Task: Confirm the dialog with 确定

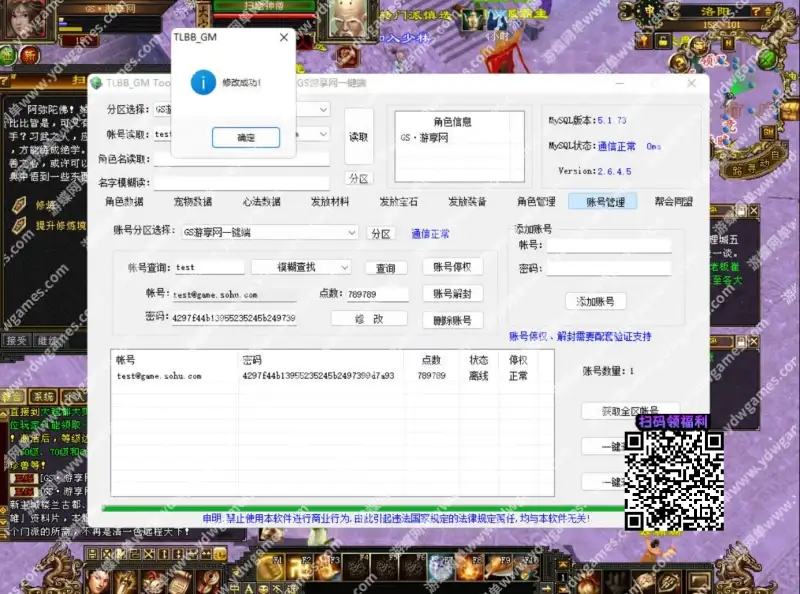Action: [x=246, y=137]
